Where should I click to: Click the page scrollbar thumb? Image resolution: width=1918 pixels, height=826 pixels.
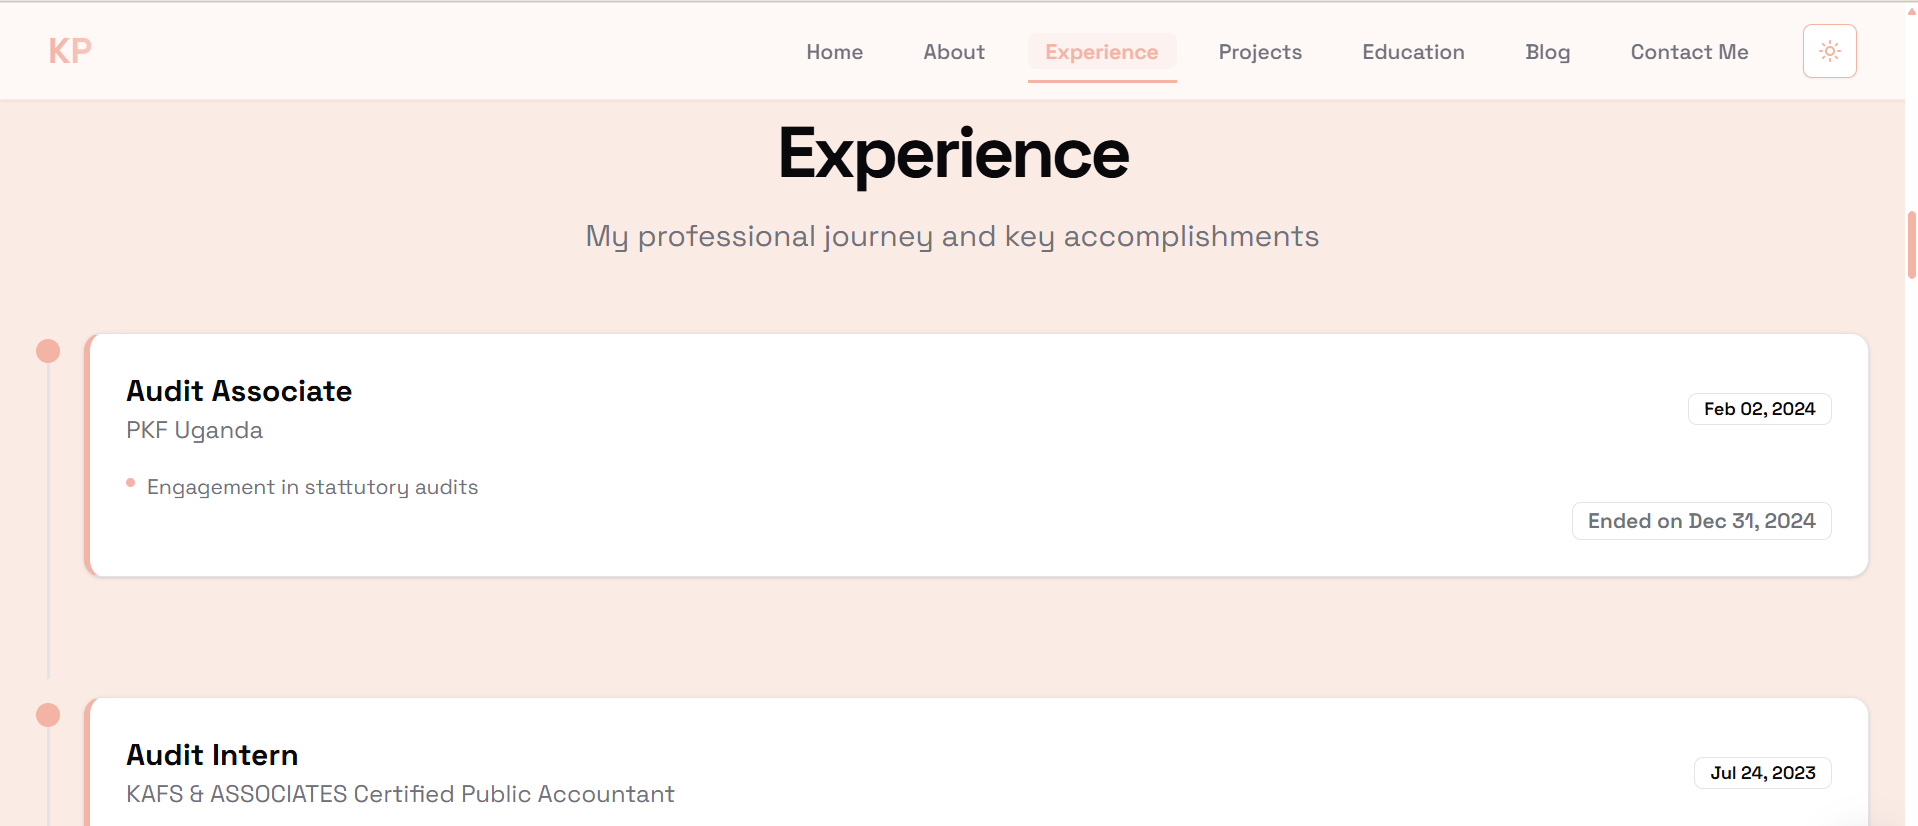point(1911,244)
